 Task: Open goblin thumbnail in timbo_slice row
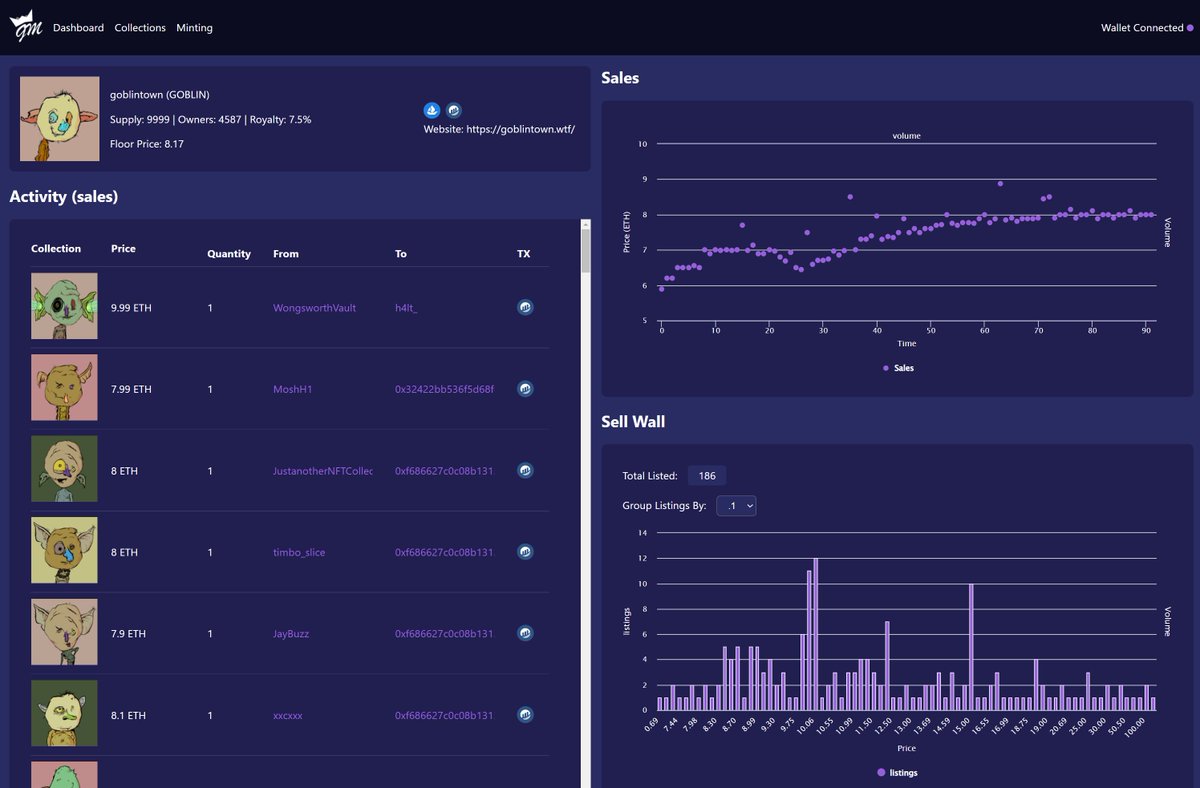64,550
